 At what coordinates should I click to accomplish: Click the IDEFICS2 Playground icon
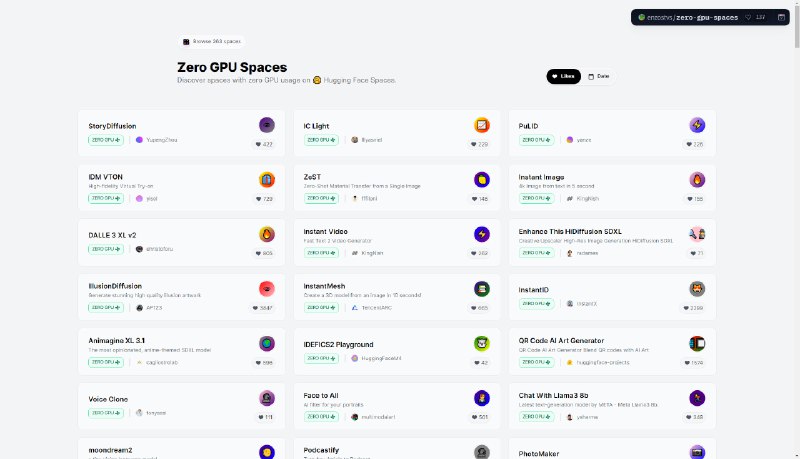[482, 343]
